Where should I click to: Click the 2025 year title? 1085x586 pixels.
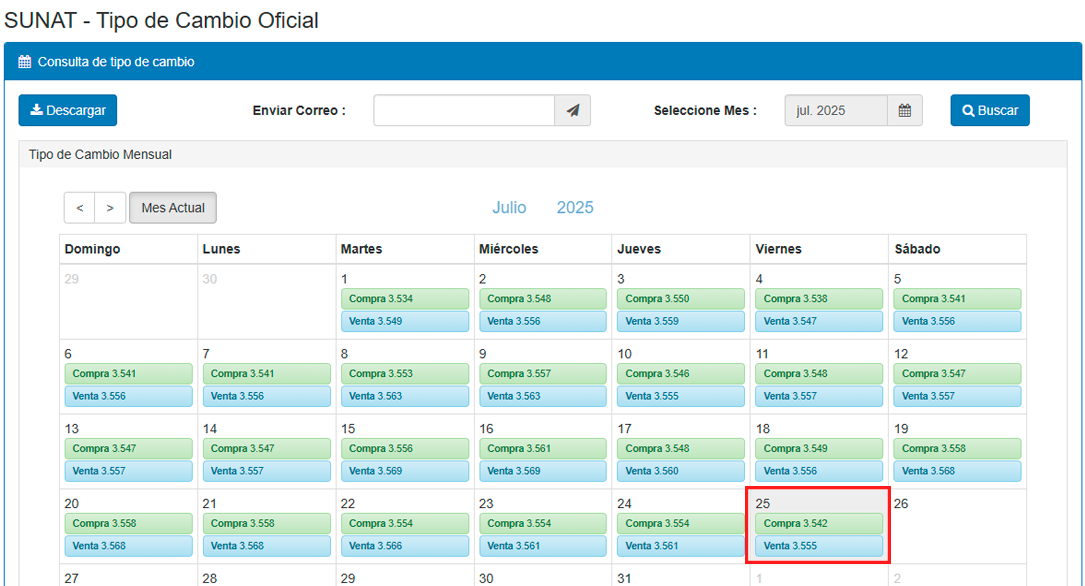tap(575, 208)
